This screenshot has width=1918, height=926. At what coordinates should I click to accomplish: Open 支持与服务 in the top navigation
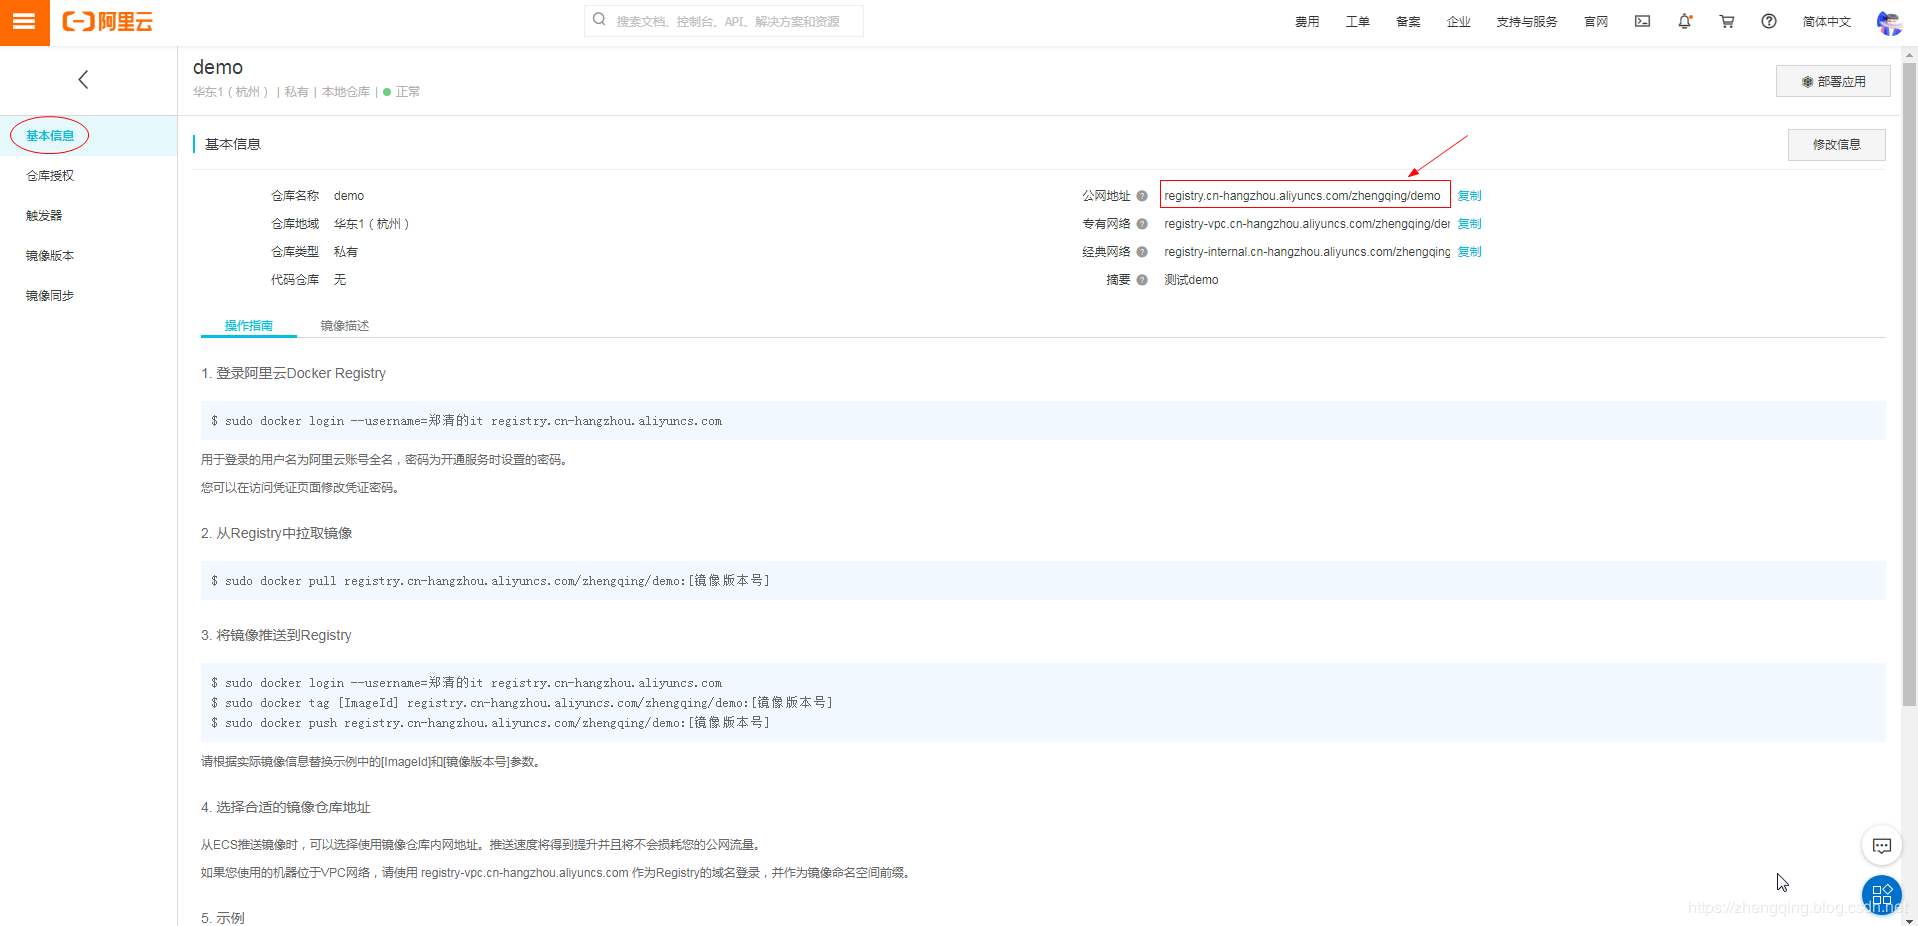[x=1527, y=22]
